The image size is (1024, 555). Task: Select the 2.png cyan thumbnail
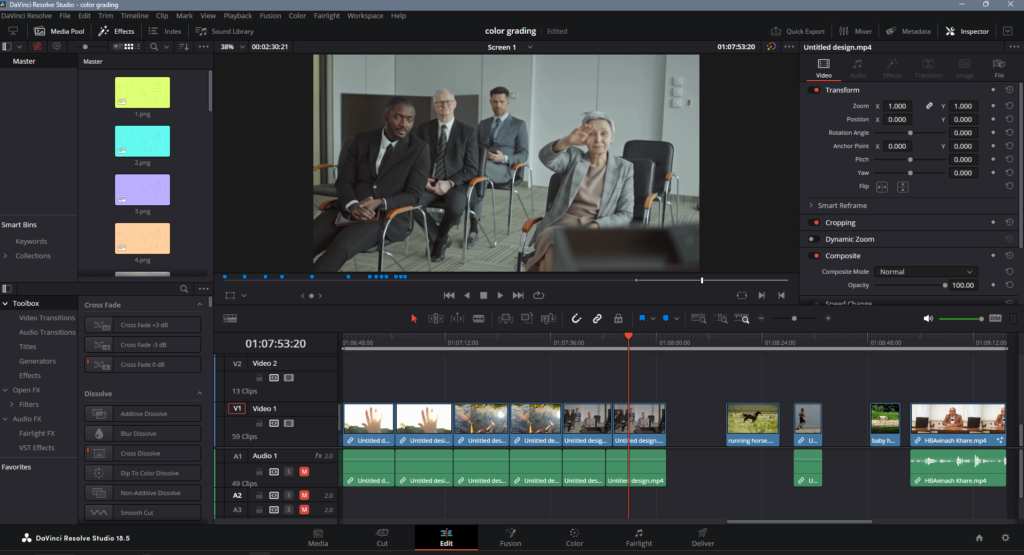(x=142, y=141)
